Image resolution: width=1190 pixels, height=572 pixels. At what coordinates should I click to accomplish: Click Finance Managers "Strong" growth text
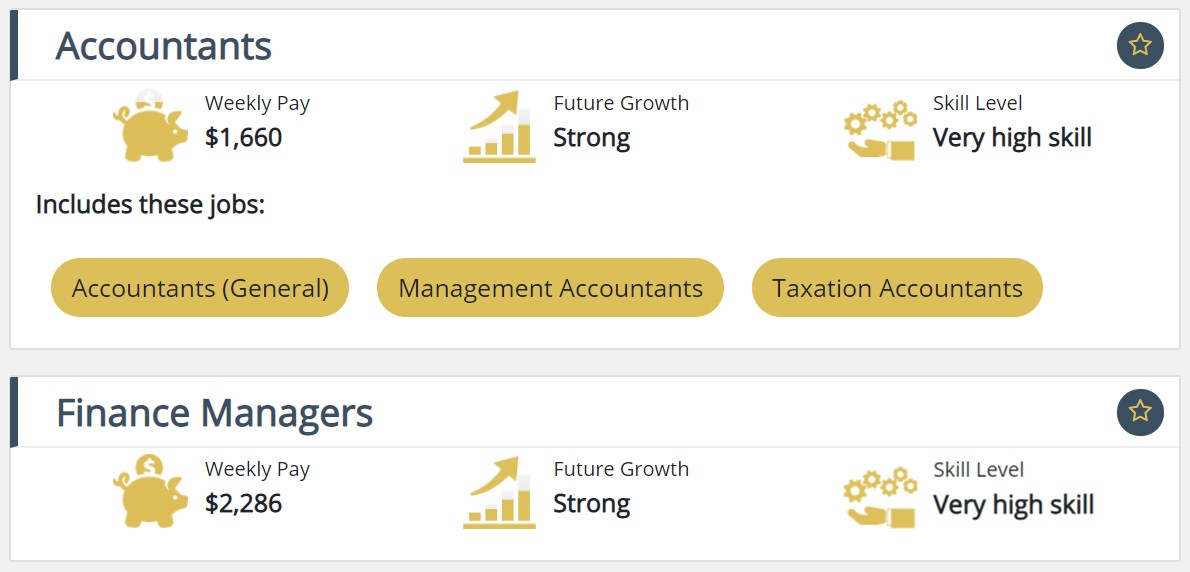591,503
